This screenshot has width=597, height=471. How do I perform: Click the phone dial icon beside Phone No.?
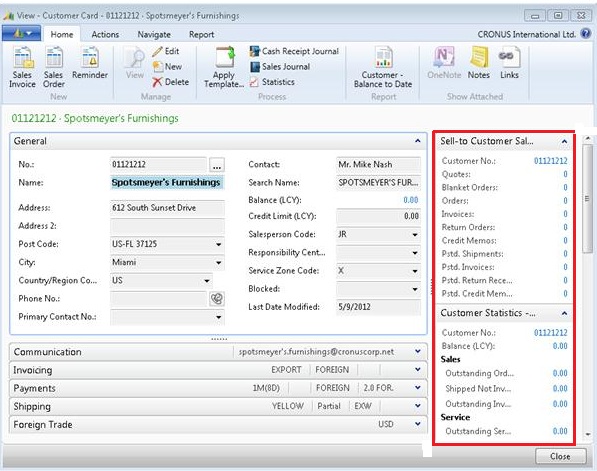(217, 299)
